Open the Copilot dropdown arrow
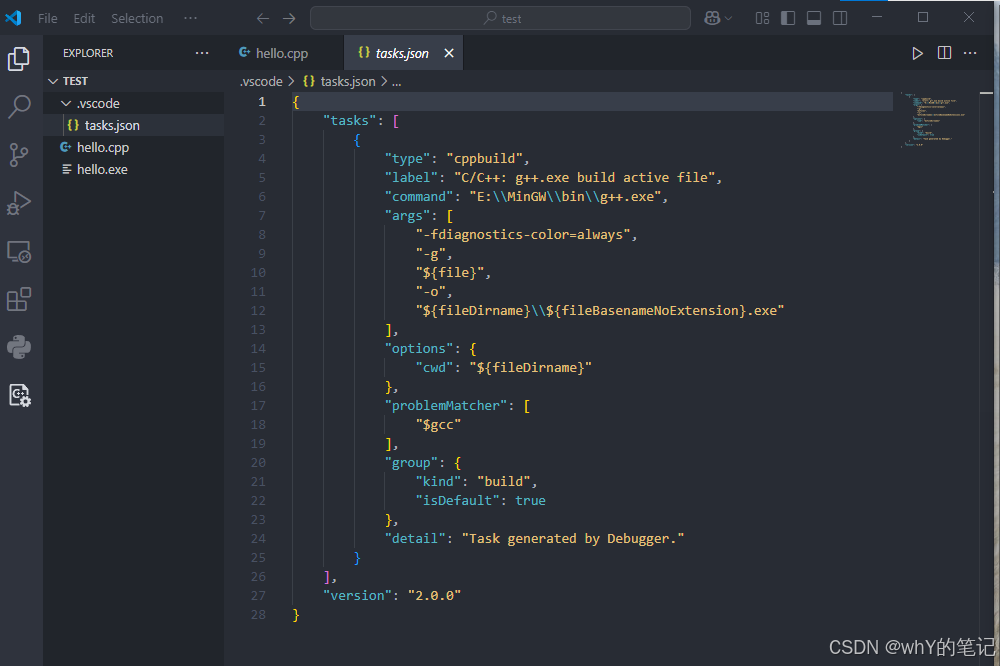 728,18
